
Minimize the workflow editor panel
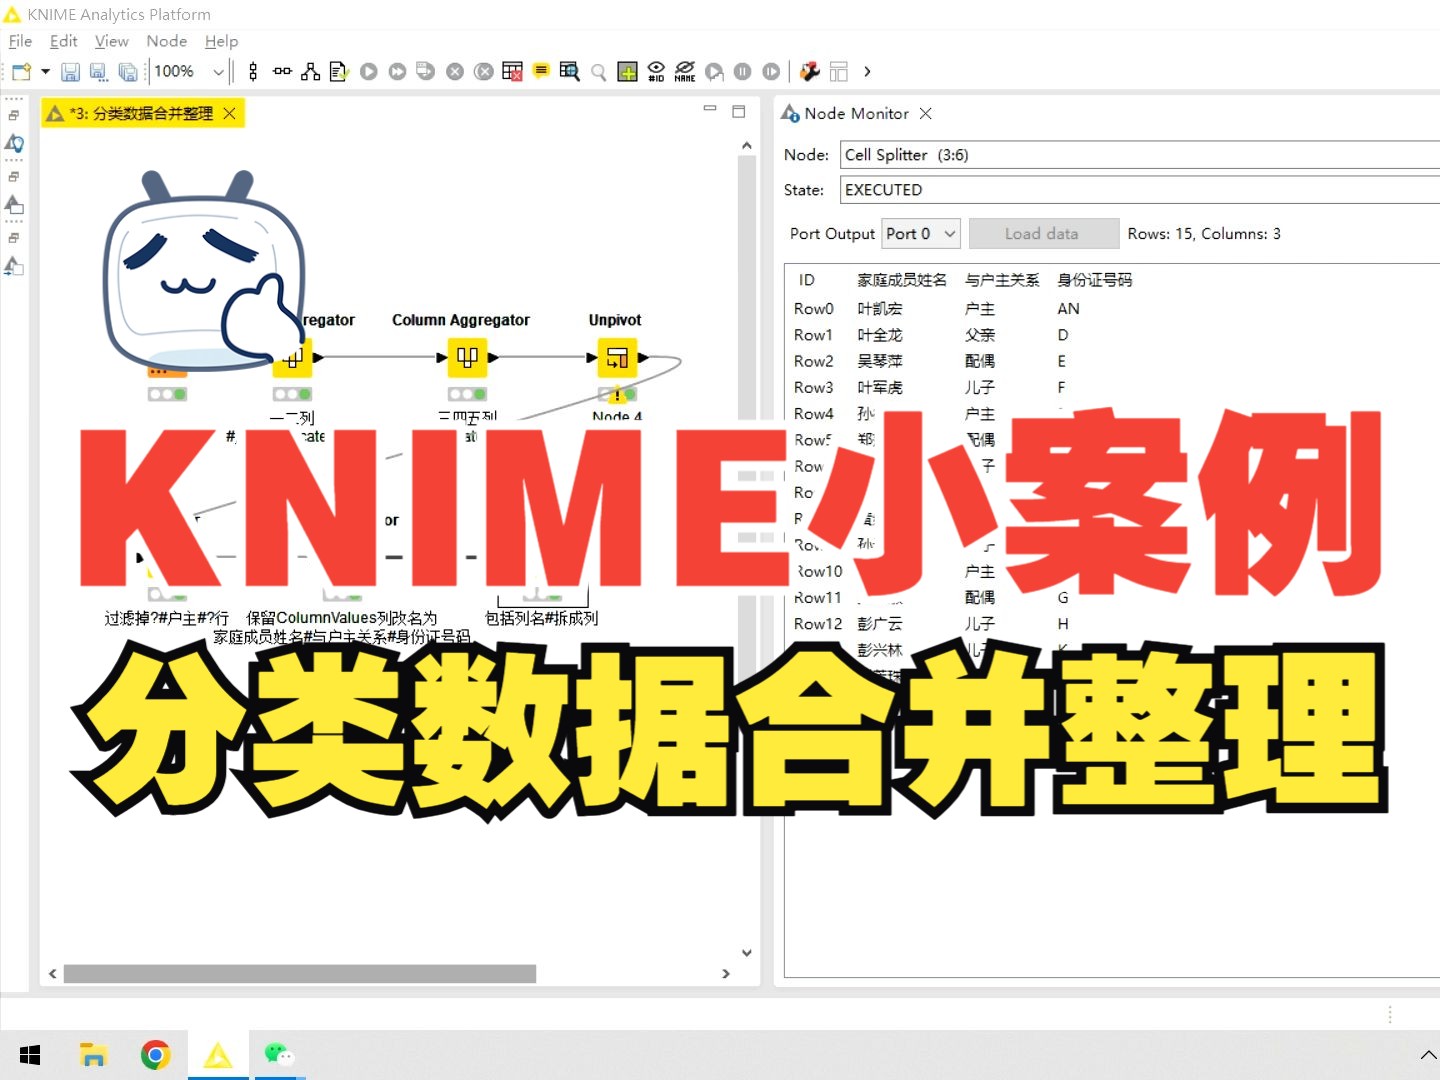coord(710,109)
